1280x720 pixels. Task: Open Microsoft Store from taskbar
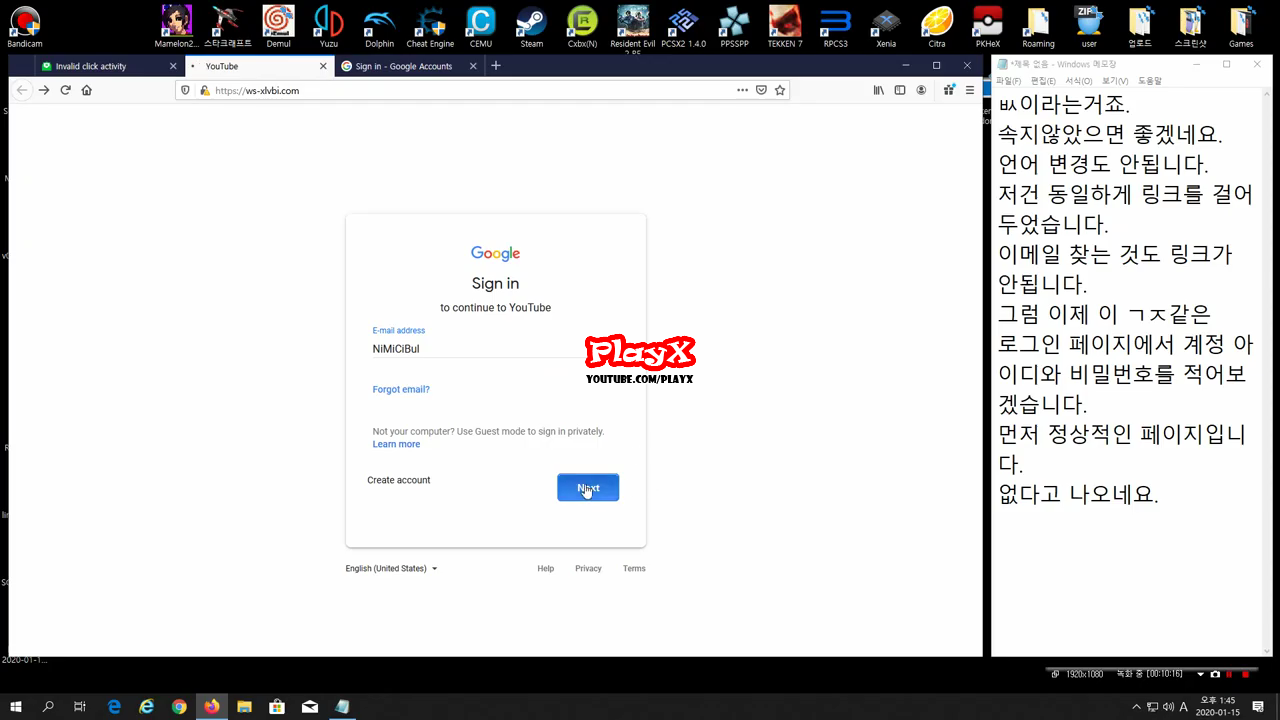[x=277, y=706]
